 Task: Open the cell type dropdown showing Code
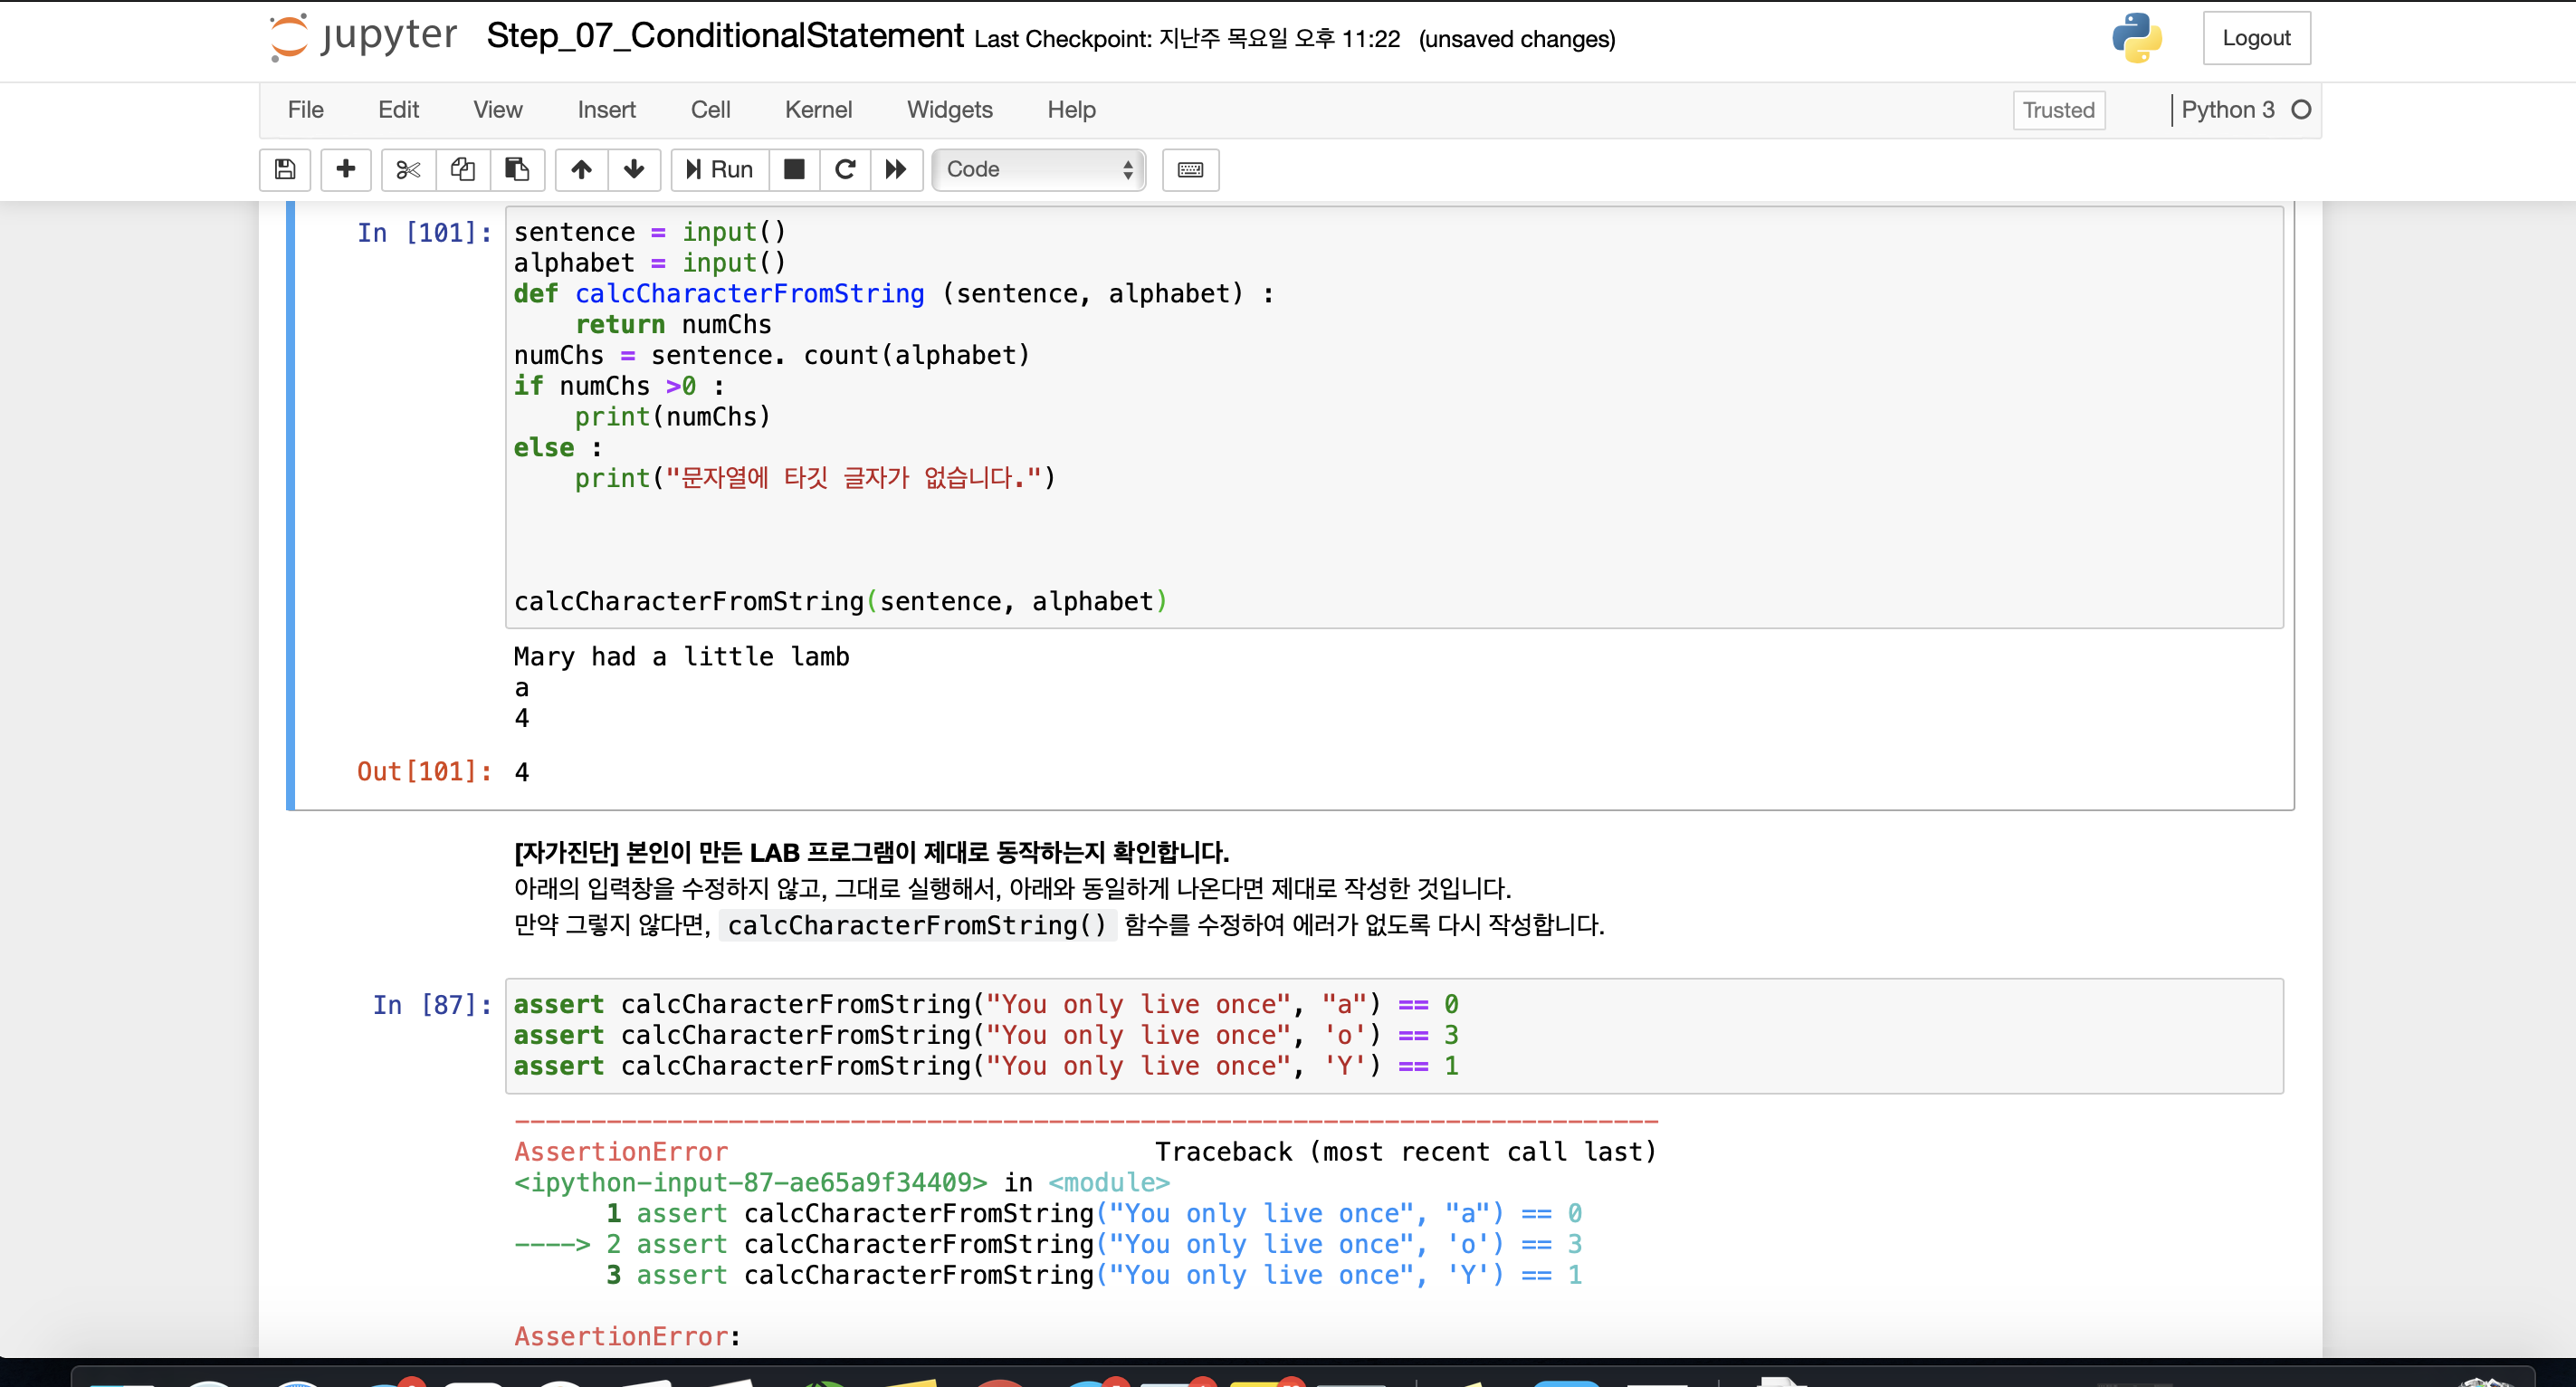pos(1038,169)
